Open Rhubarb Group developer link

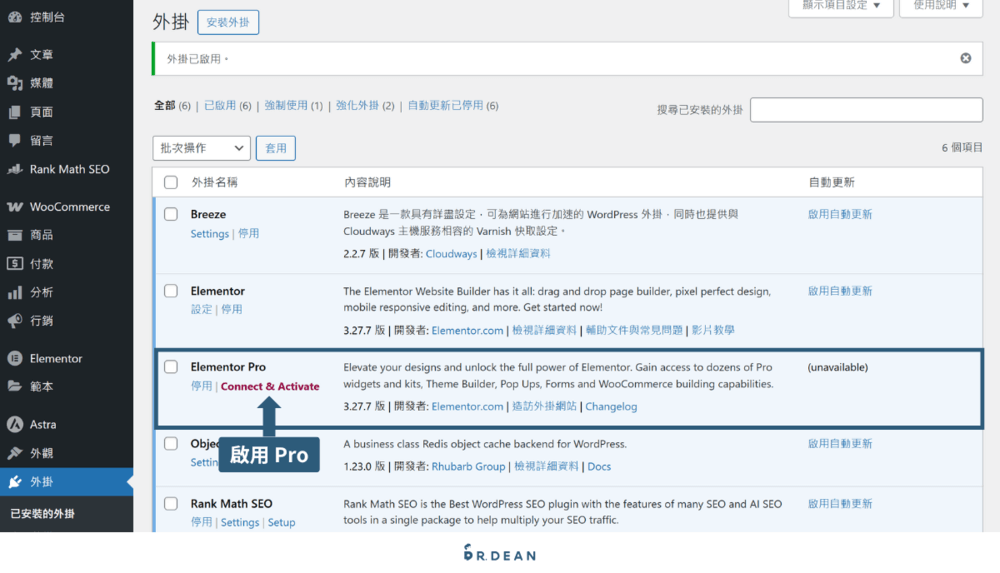click(468, 466)
